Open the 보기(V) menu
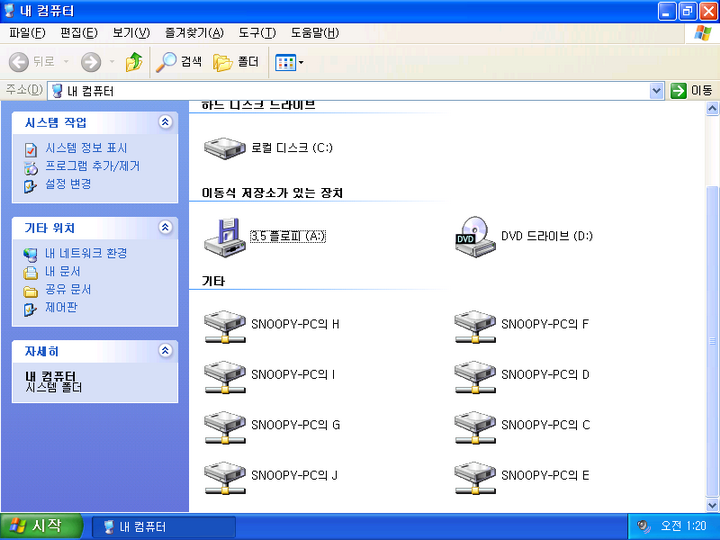This screenshot has height=540, width=720. (x=131, y=33)
